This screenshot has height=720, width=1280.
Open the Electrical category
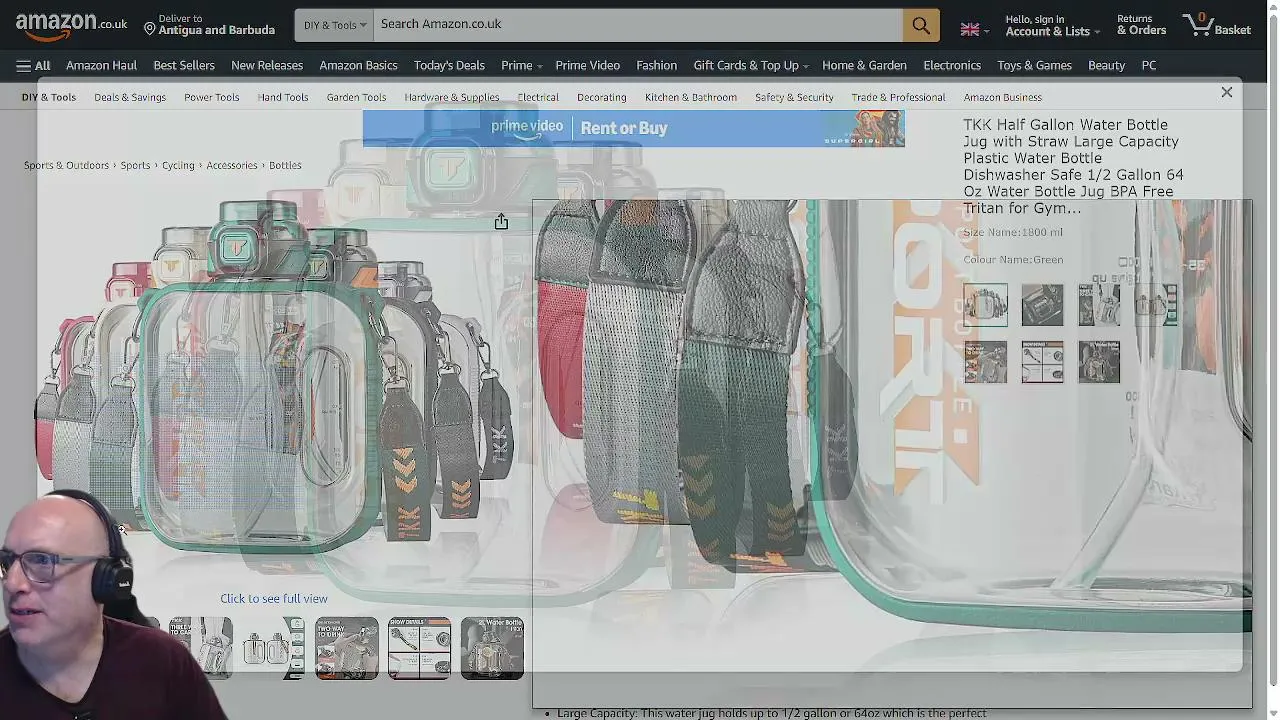[x=538, y=98]
